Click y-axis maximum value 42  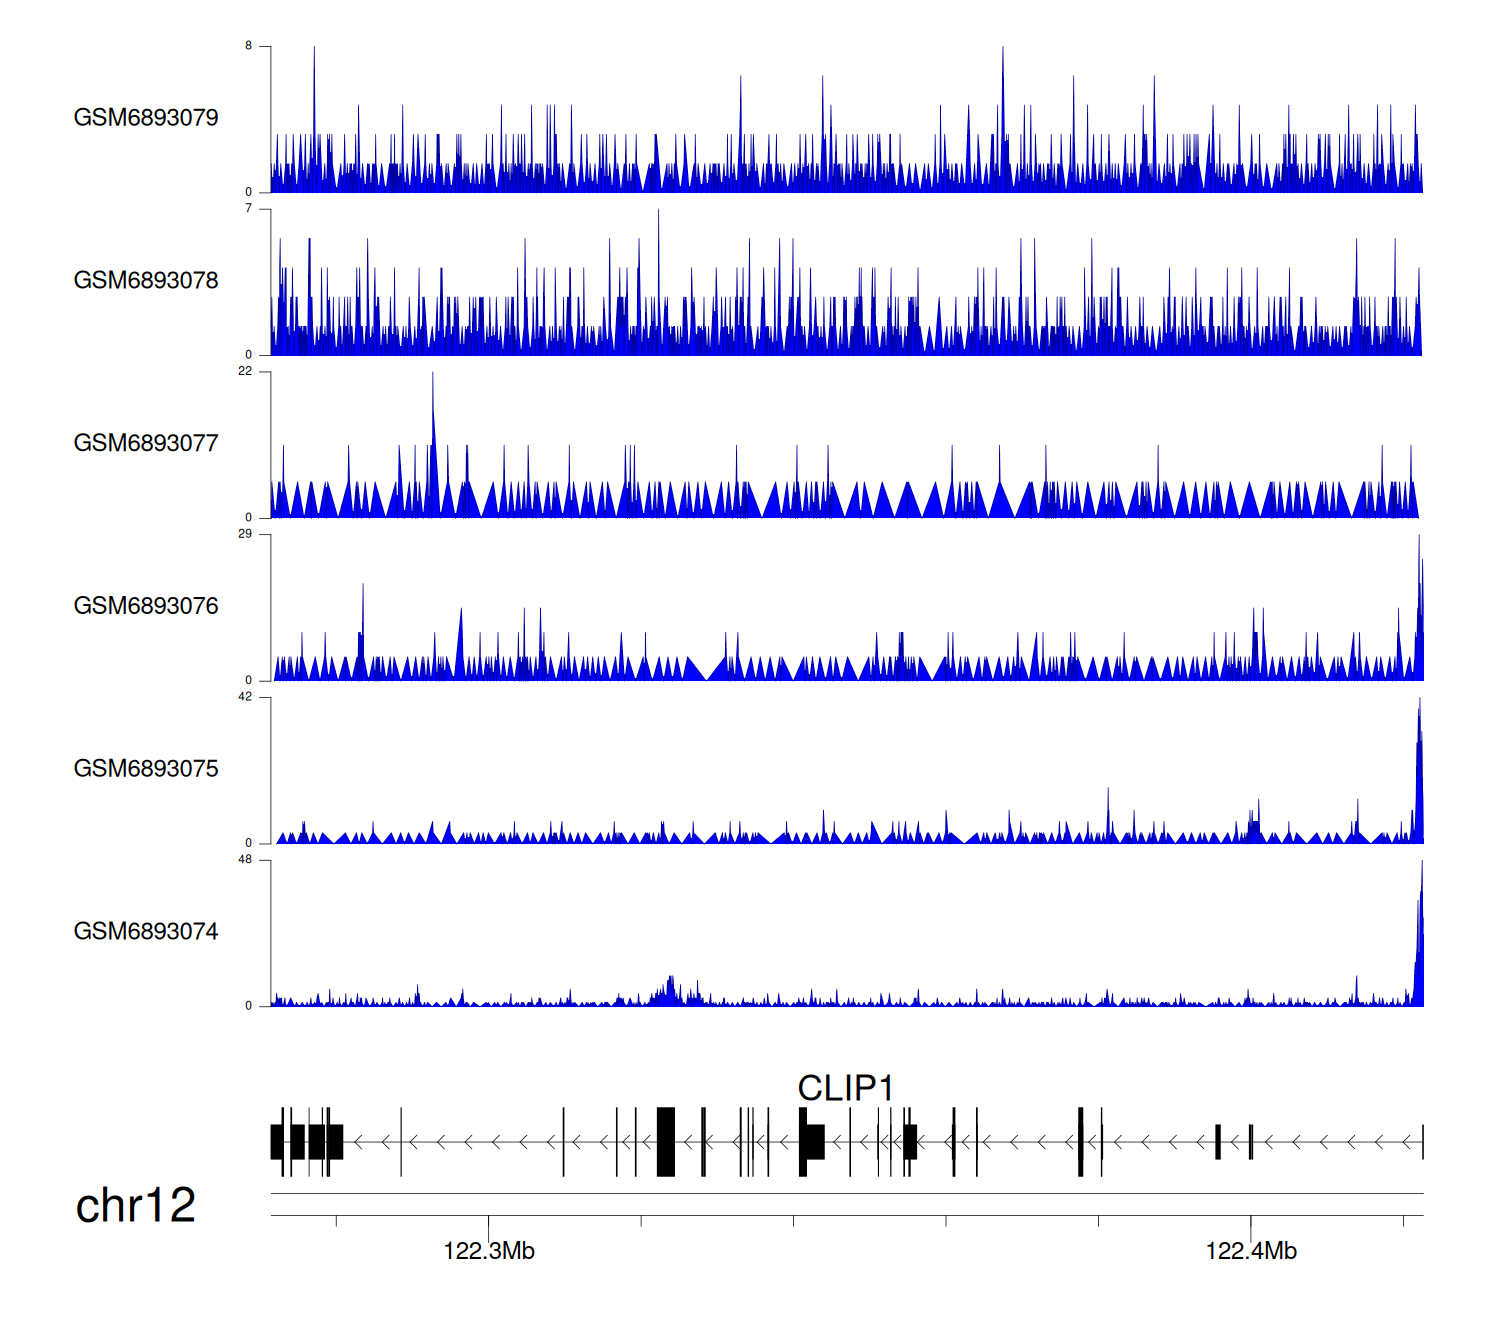(245, 697)
